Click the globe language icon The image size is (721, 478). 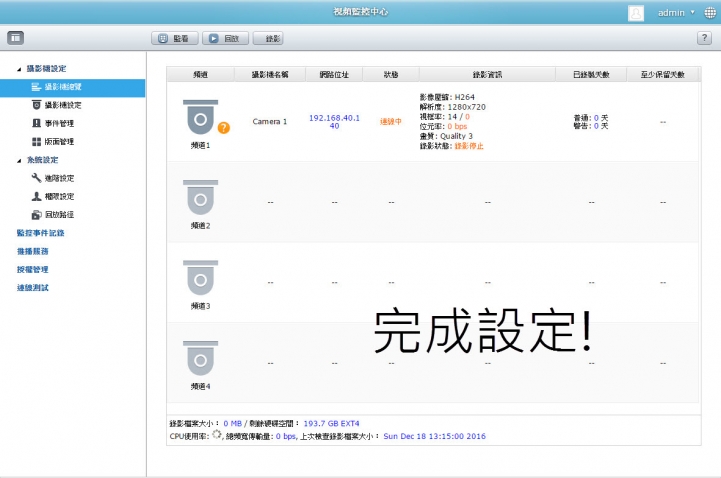pos(709,13)
